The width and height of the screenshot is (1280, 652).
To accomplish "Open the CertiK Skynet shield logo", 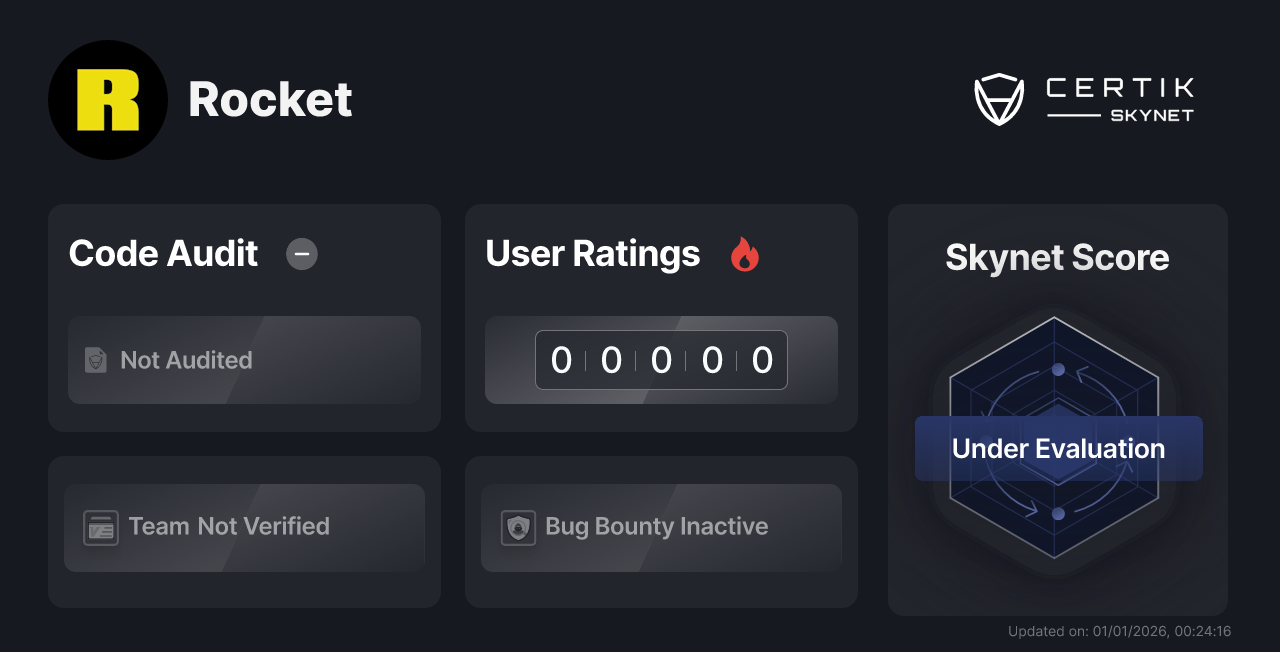I will coord(999,97).
